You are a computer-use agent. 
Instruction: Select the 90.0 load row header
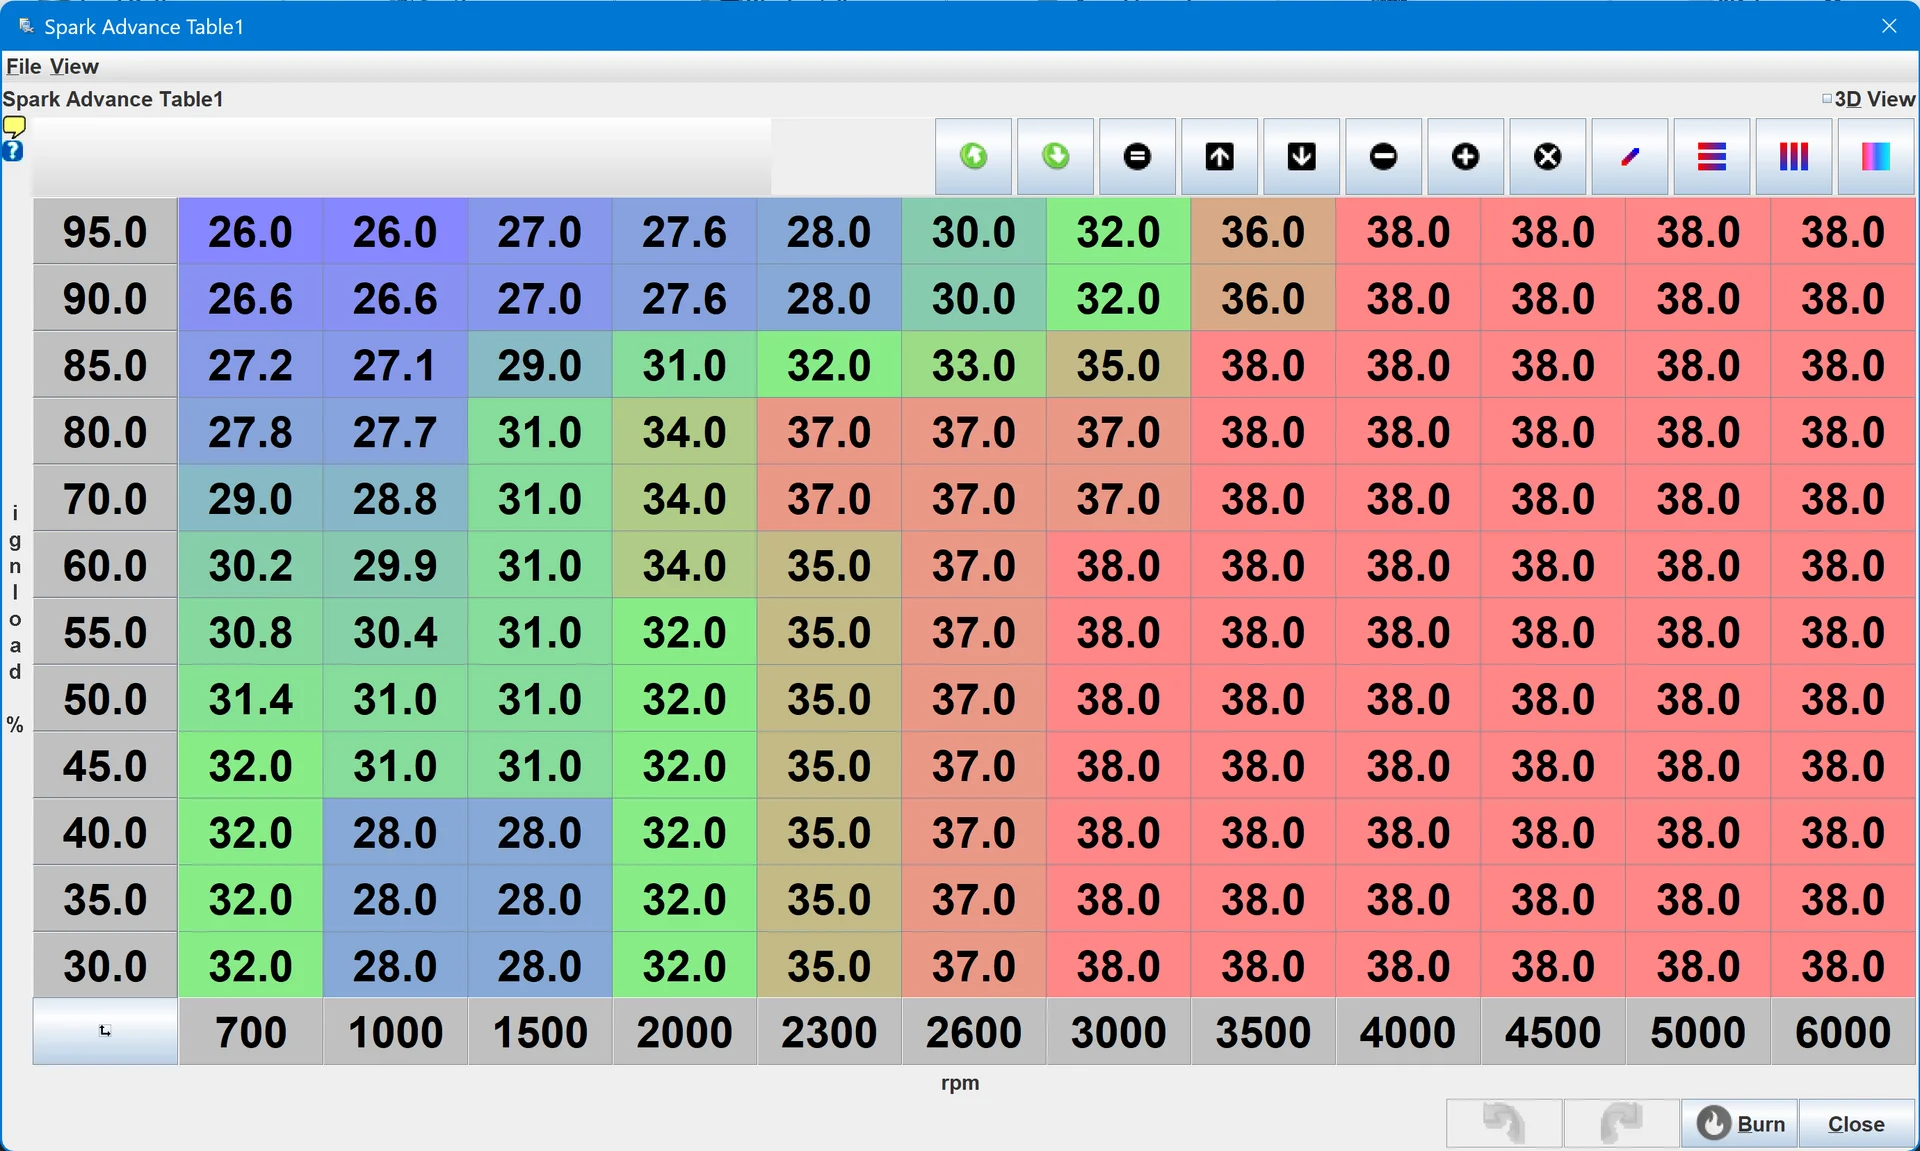[105, 298]
